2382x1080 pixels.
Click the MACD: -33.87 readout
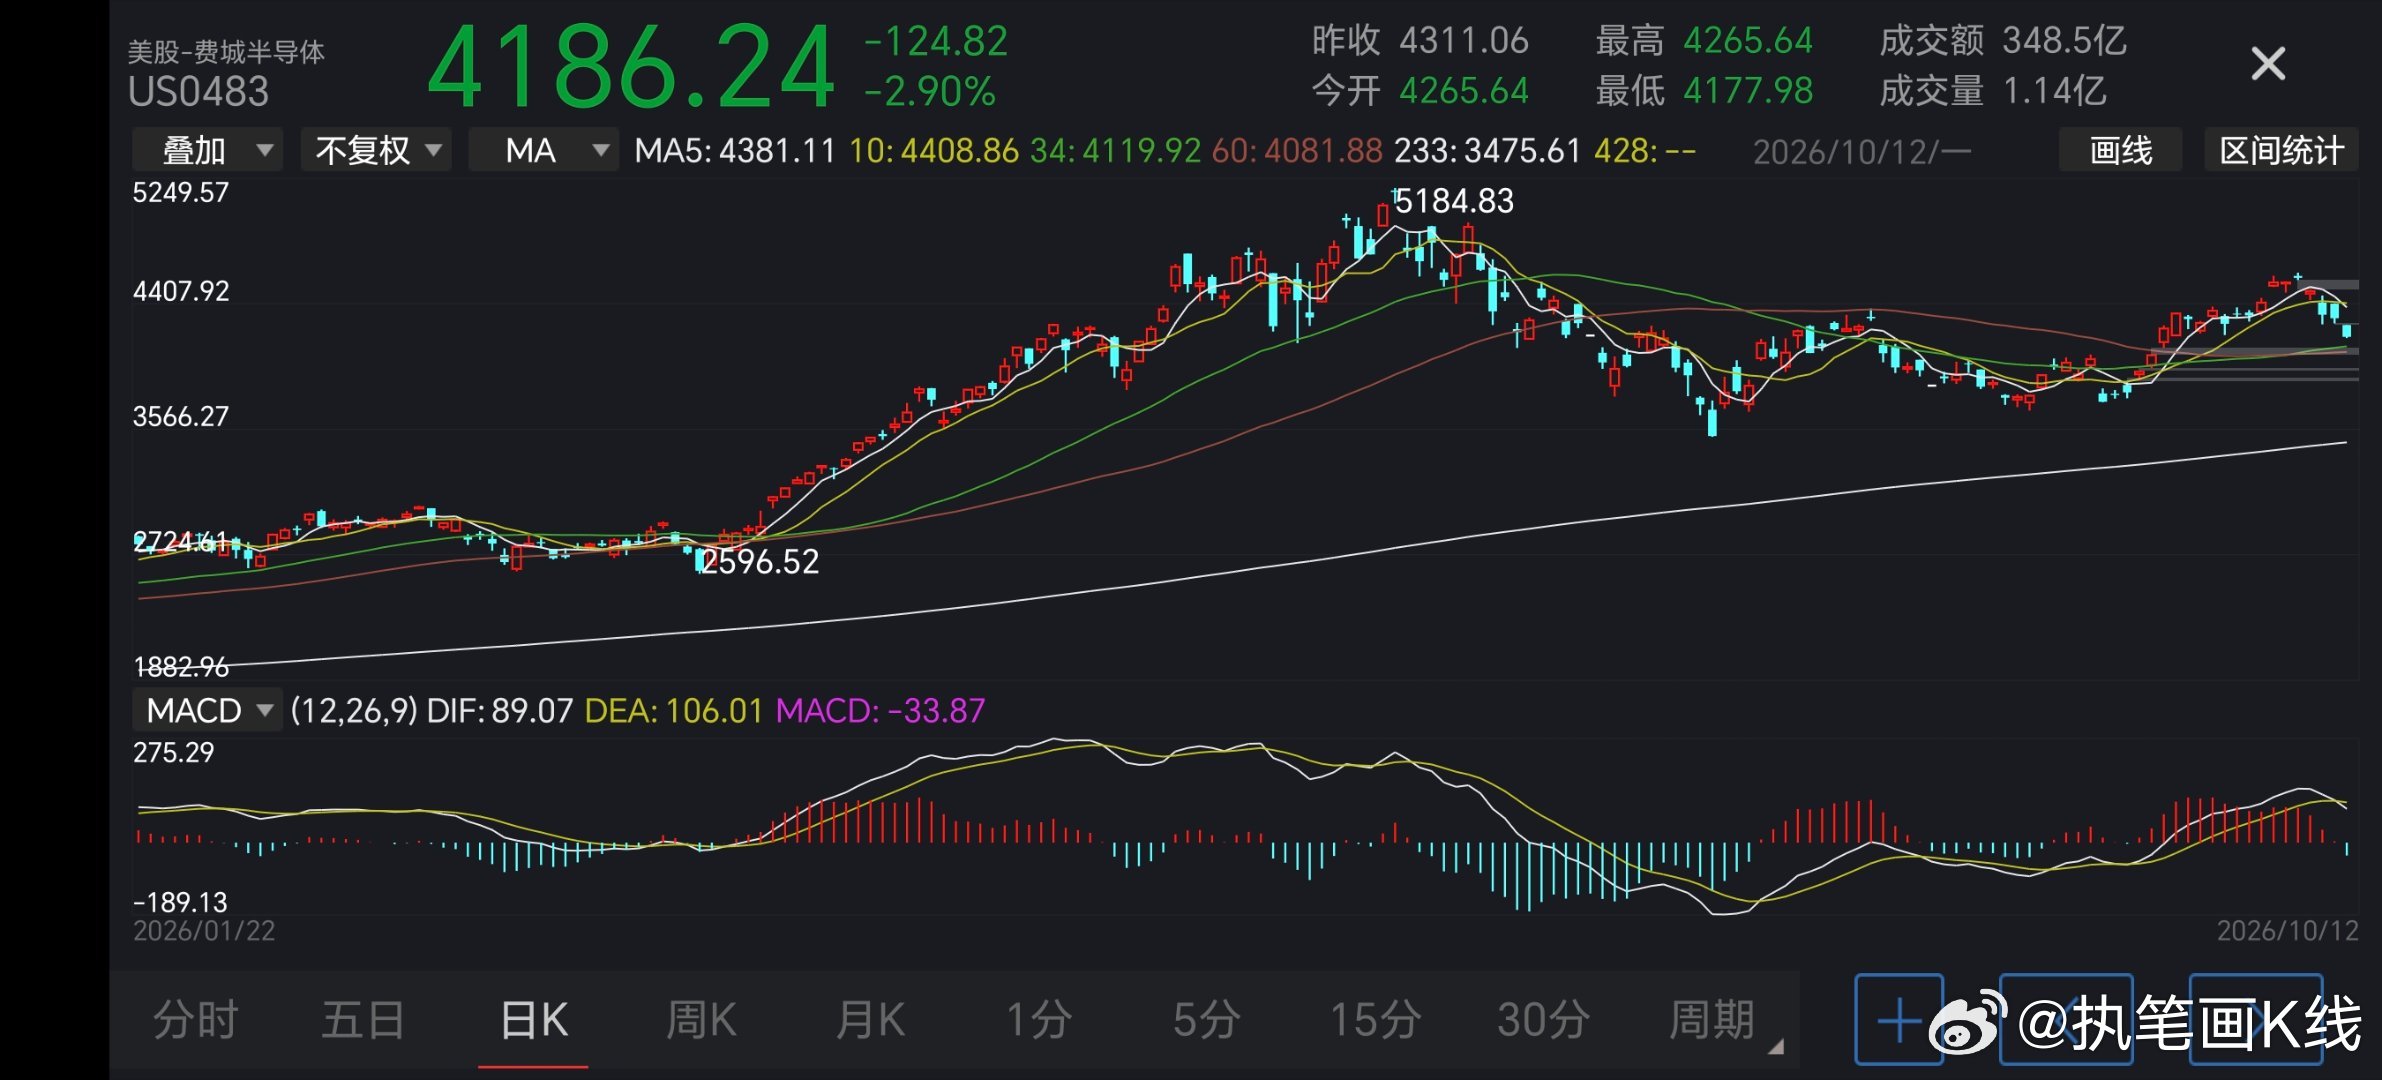[x=881, y=710]
